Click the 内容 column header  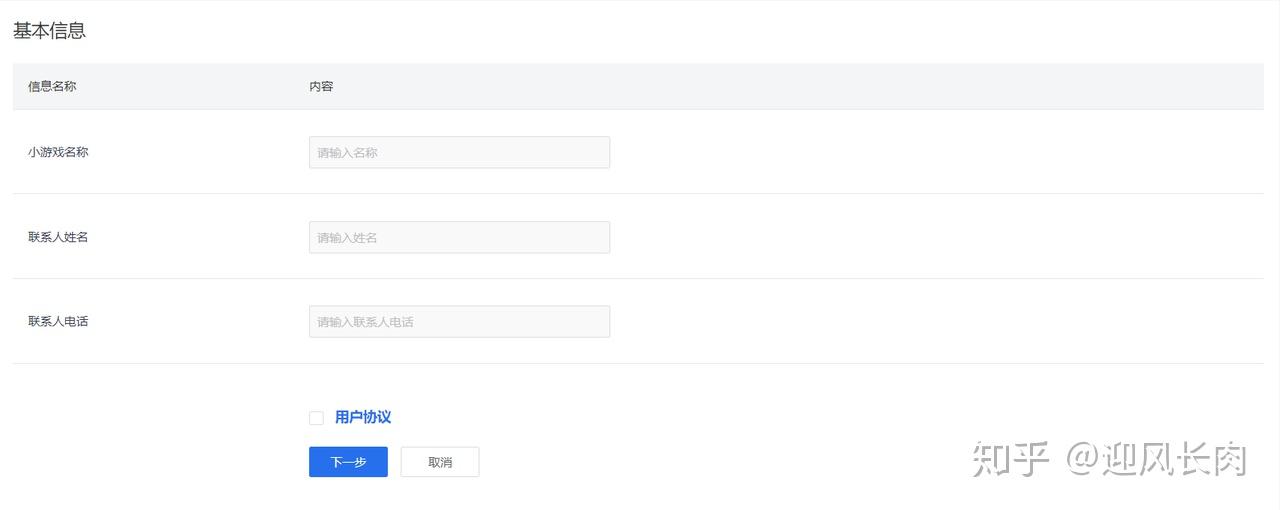(x=321, y=86)
